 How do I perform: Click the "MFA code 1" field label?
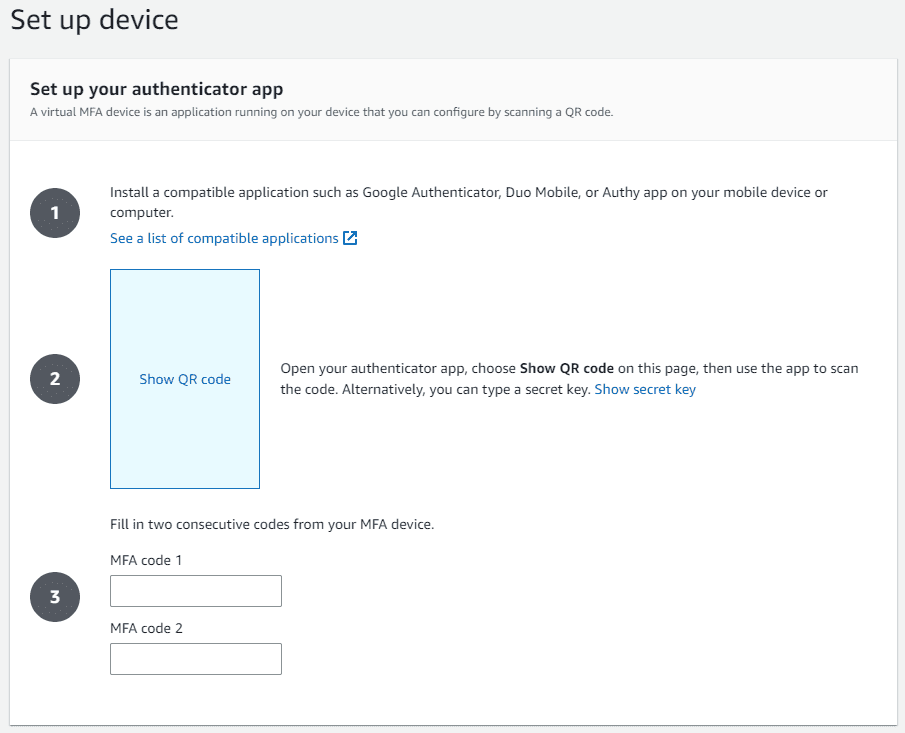146,560
